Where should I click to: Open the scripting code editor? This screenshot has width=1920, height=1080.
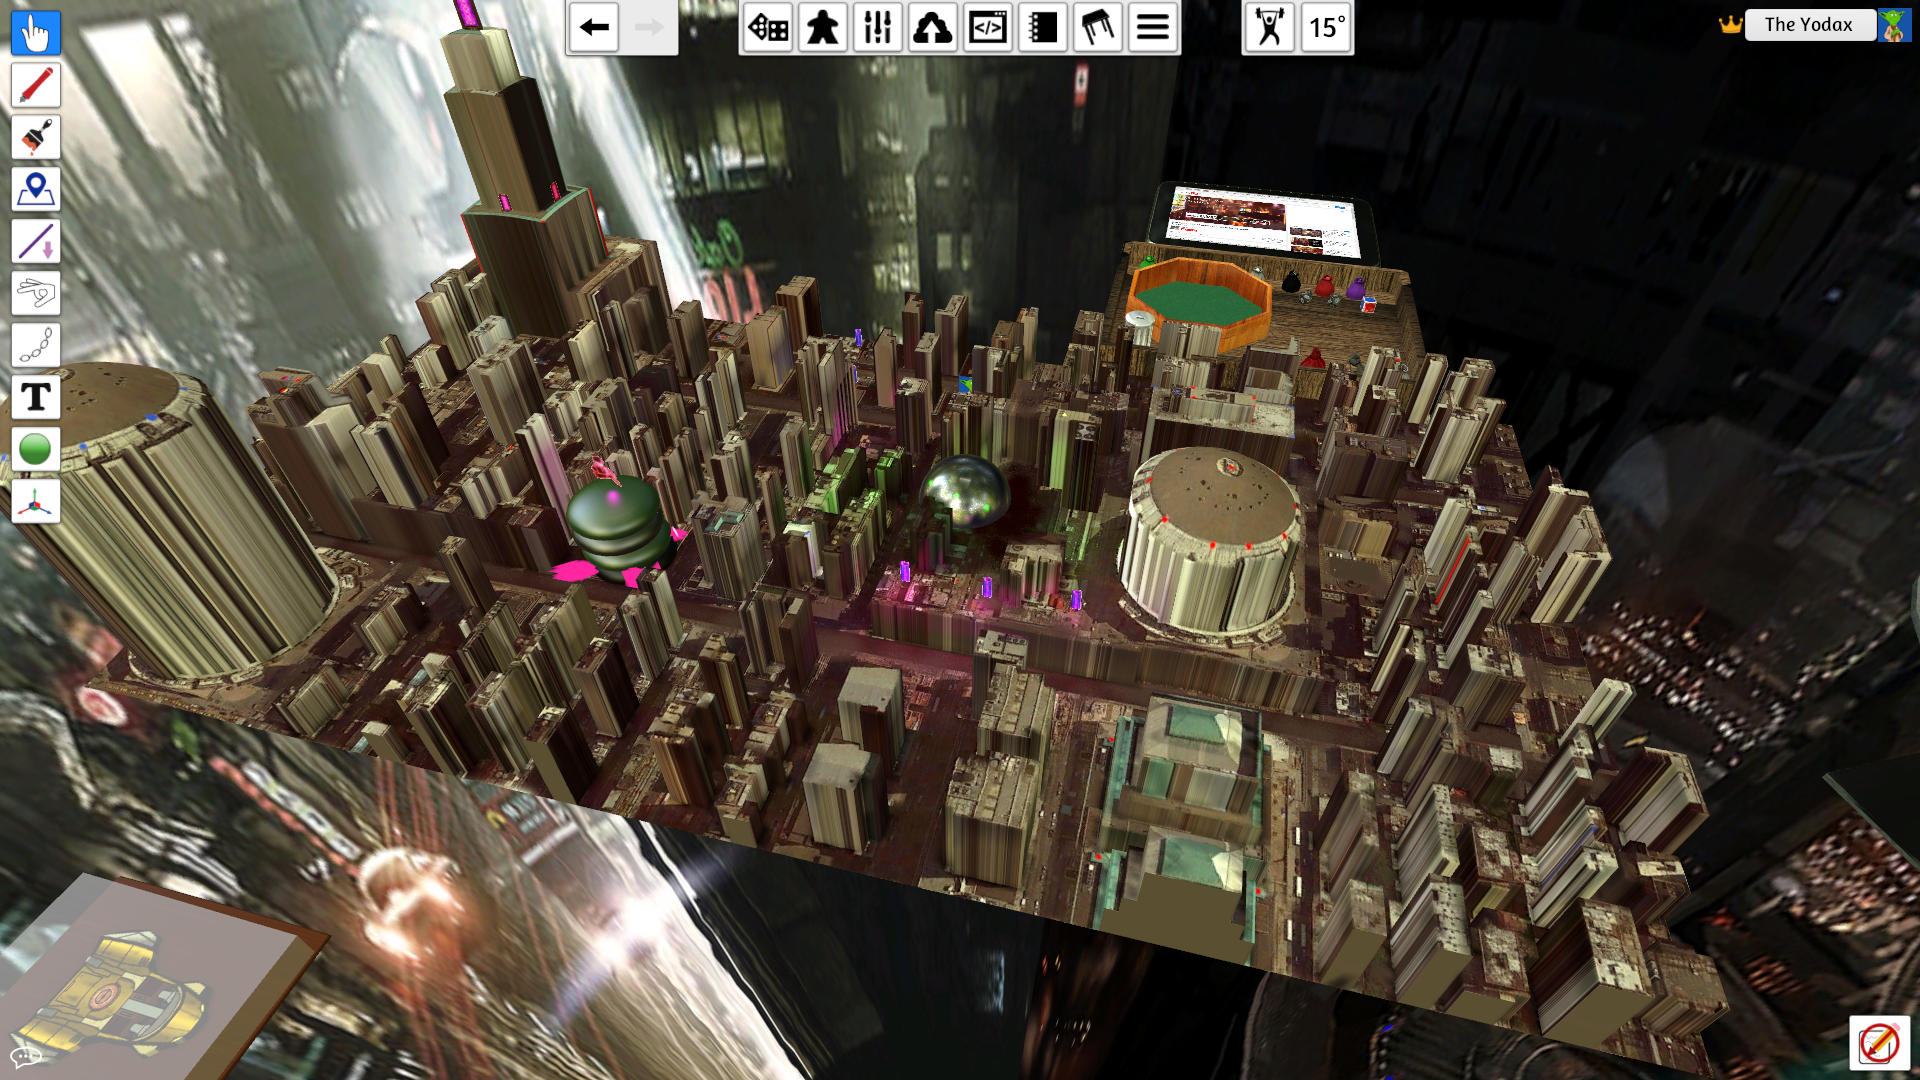[988, 27]
